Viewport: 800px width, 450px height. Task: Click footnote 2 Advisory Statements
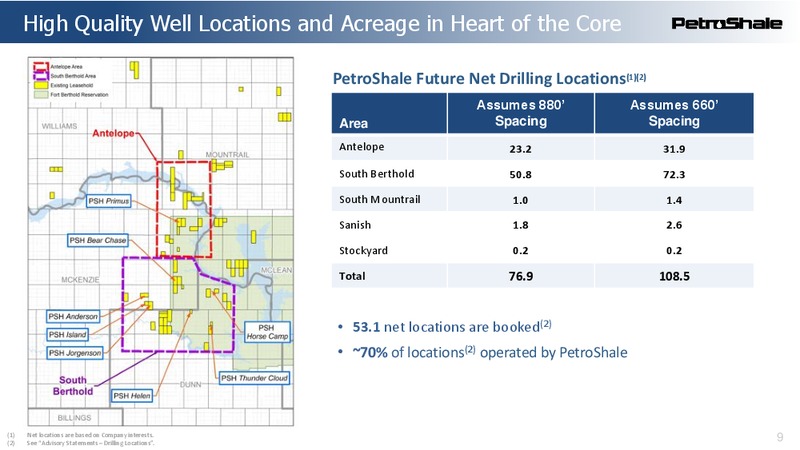[90, 443]
